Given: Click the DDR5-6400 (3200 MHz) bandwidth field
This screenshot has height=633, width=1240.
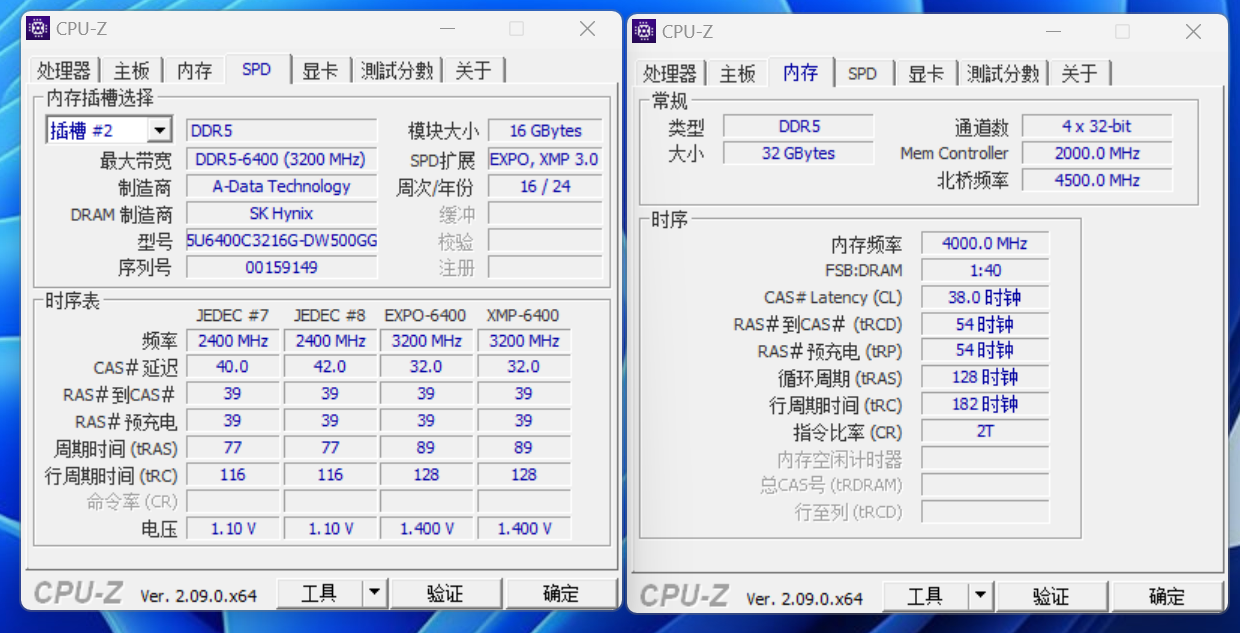Looking at the screenshot, I should point(281,159).
